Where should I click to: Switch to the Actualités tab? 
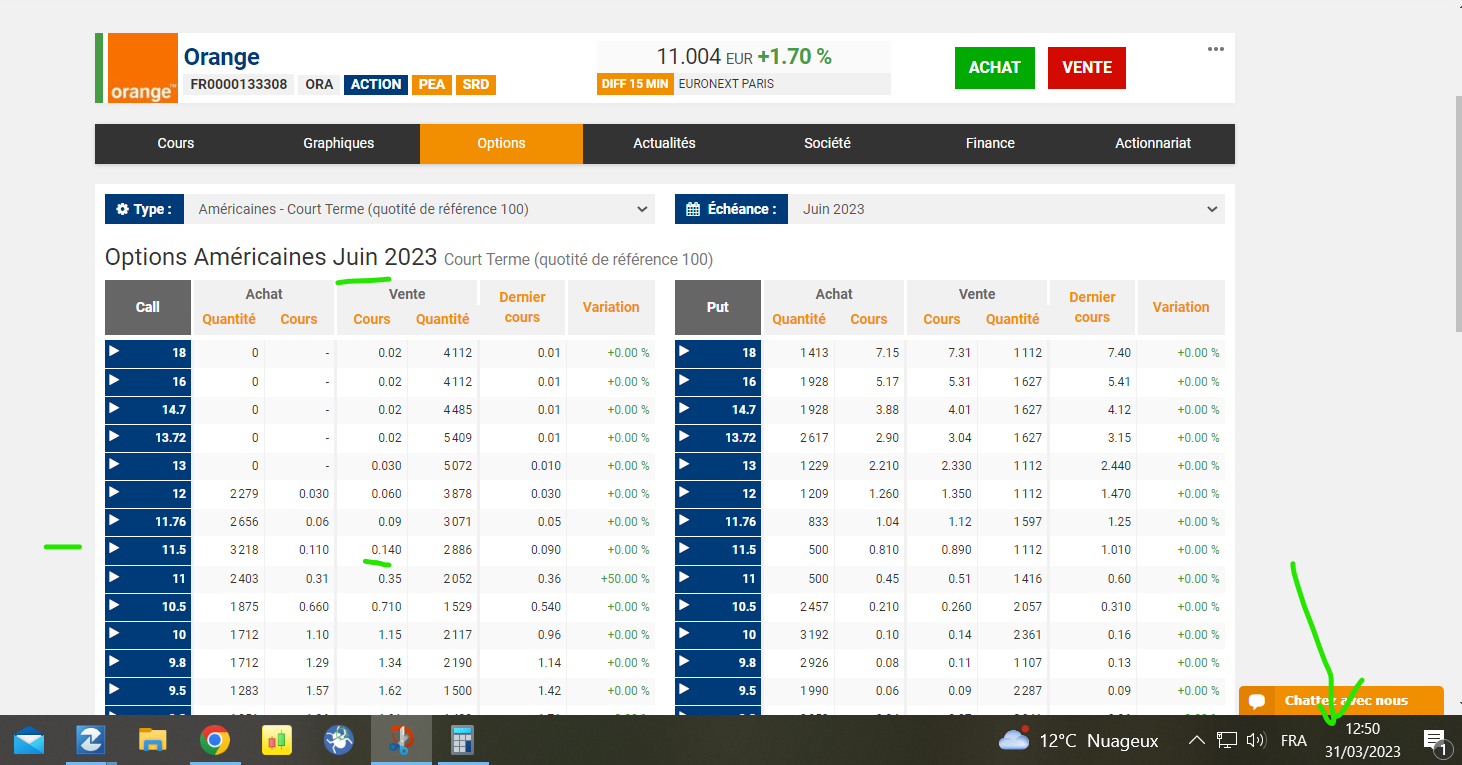pyautogui.click(x=664, y=143)
